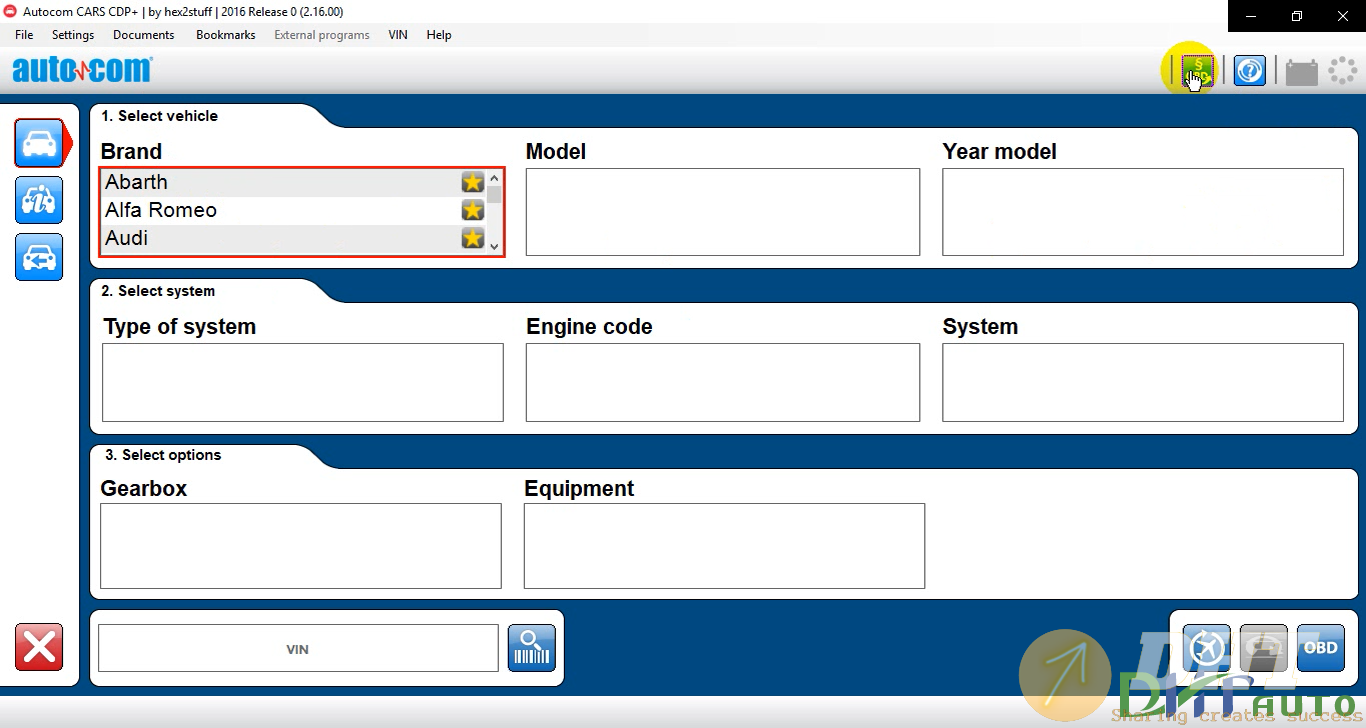Open the File menu

(x=24, y=35)
